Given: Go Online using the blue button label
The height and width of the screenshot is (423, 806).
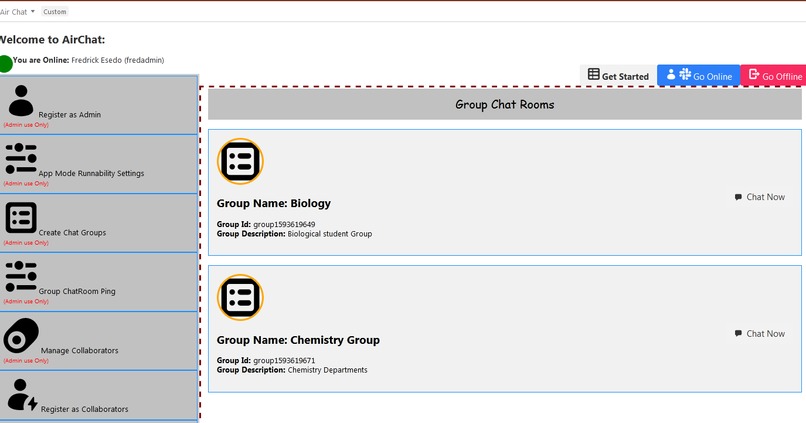Looking at the screenshot, I should click(x=712, y=77).
